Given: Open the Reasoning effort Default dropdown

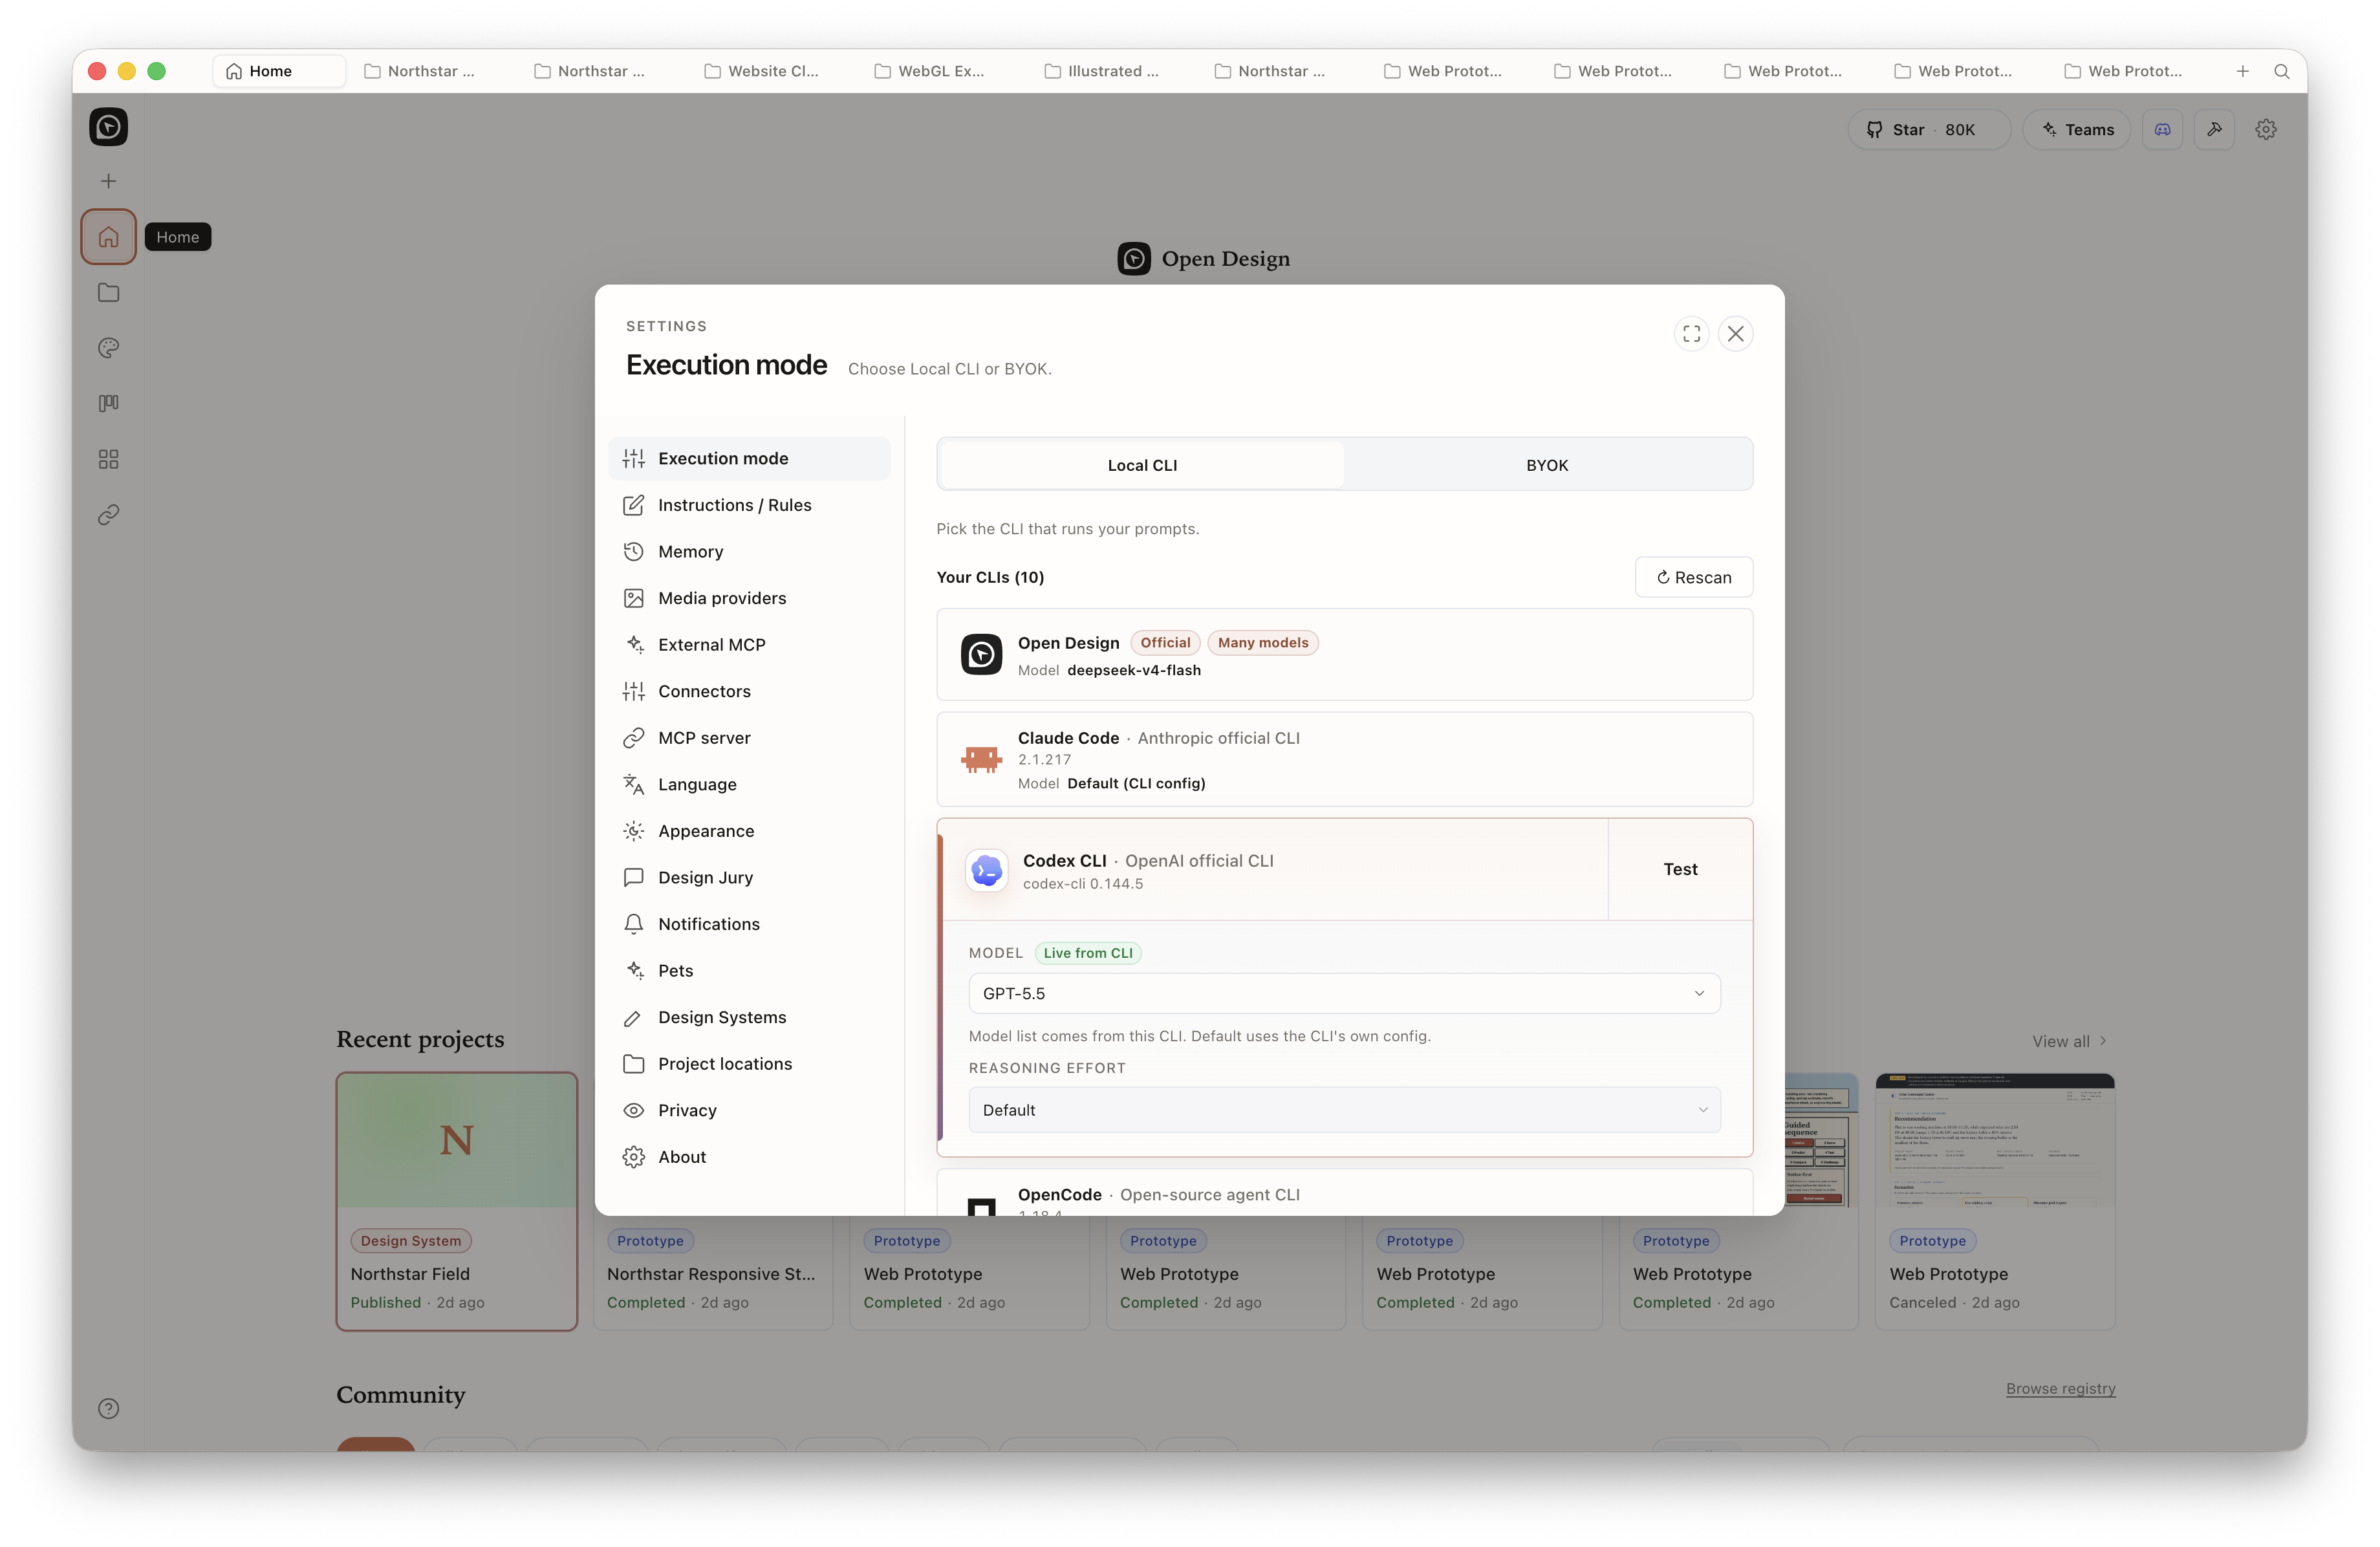Looking at the screenshot, I should pos(1344,1110).
